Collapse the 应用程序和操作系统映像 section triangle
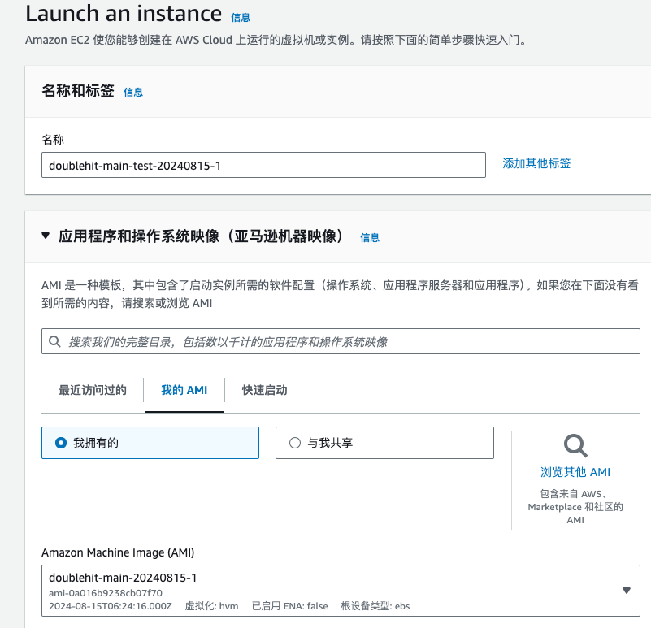This screenshot has width=651, height=628. pyautogui.click(x=45, y=237)
